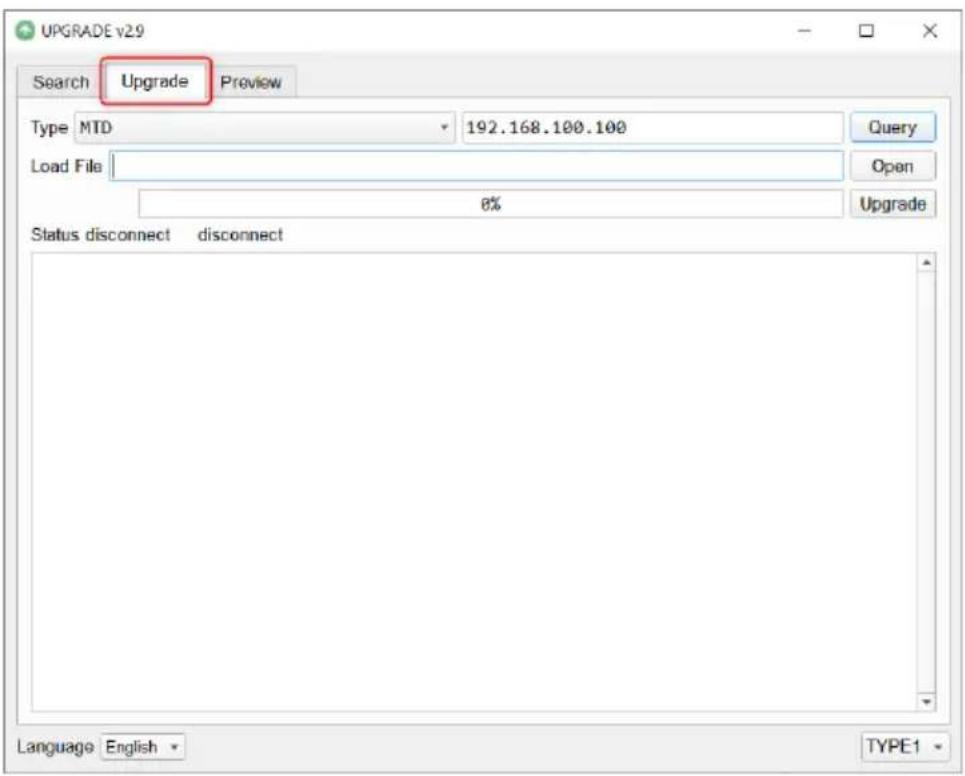
Task: Click the 'Language' label
Action: [x=55, y=746]
